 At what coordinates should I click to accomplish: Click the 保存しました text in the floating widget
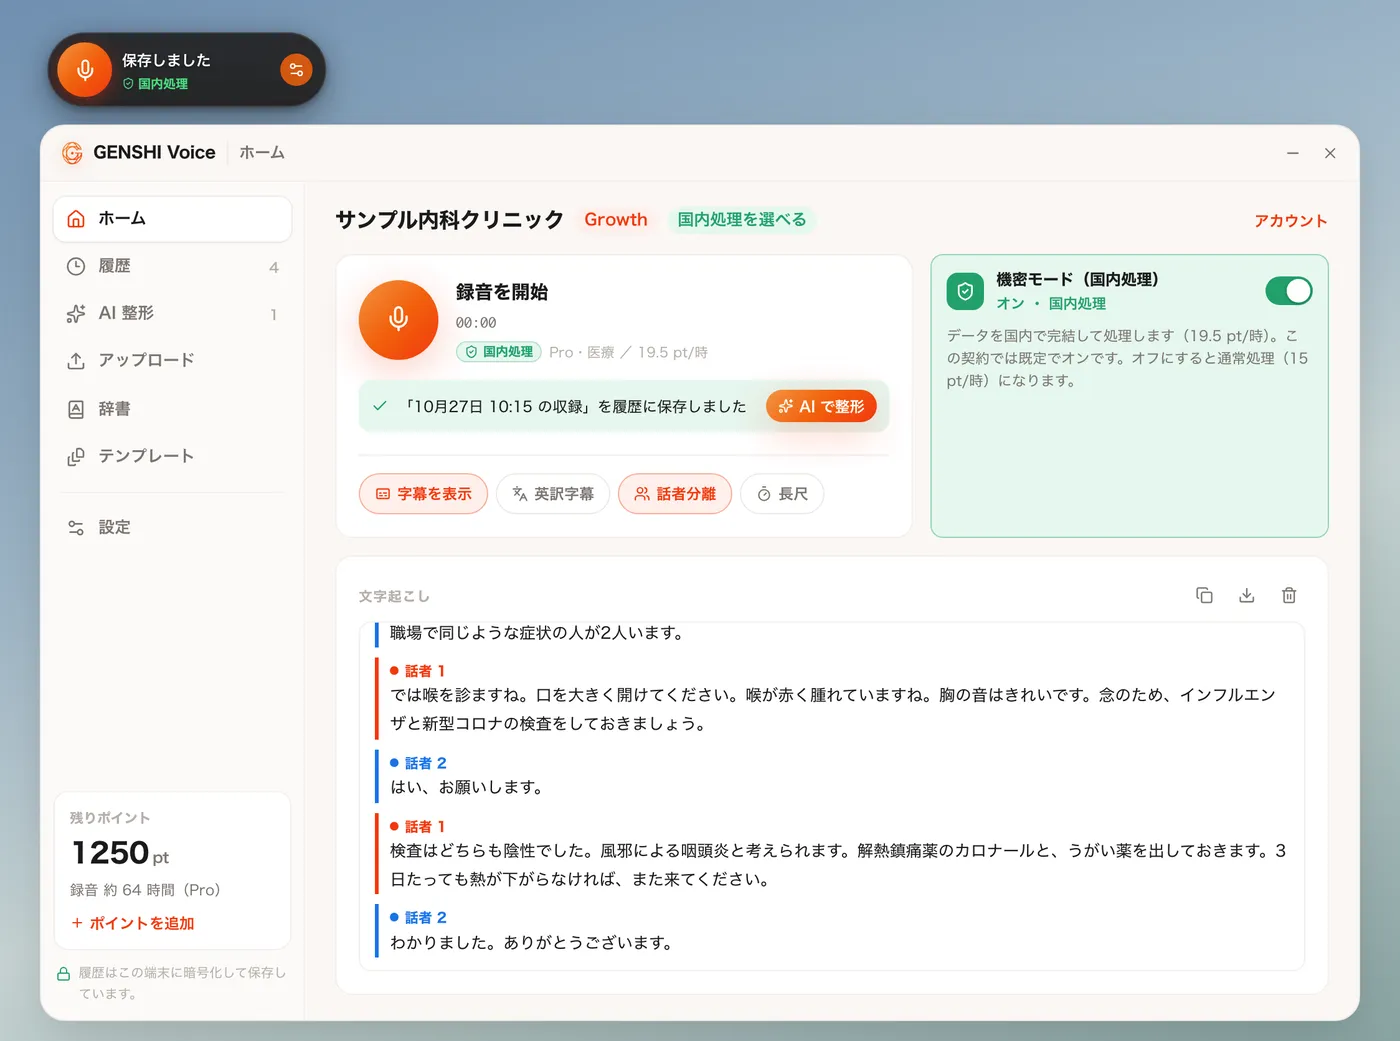point(166,60)
